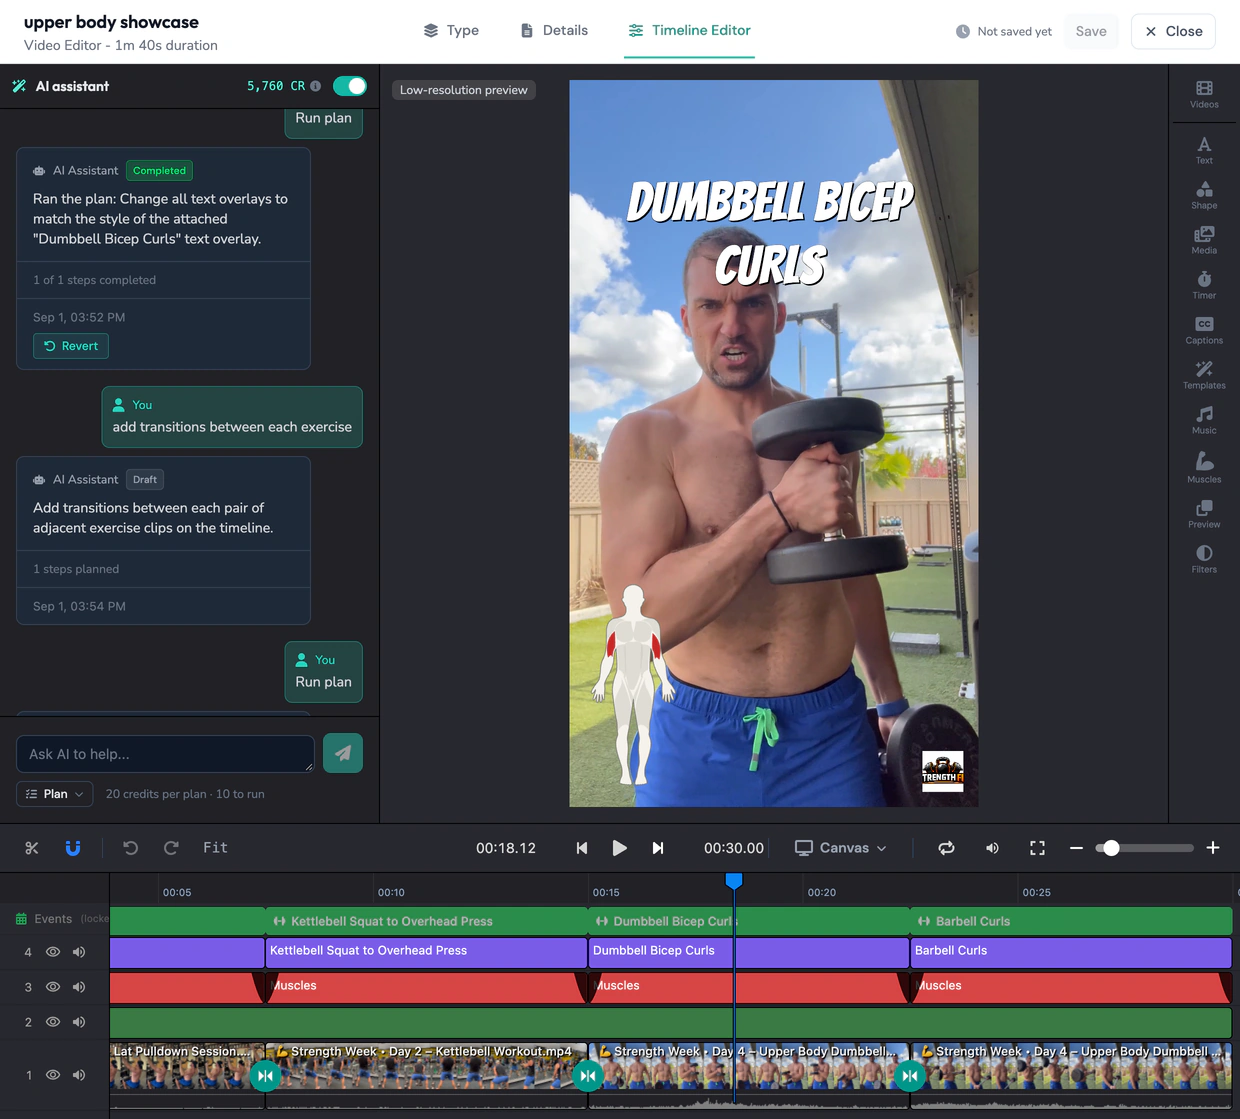The width and height of the screenshot is (1240, 1119).
Task: Hide track 4 with eye icon
Action: click(53, 952)
